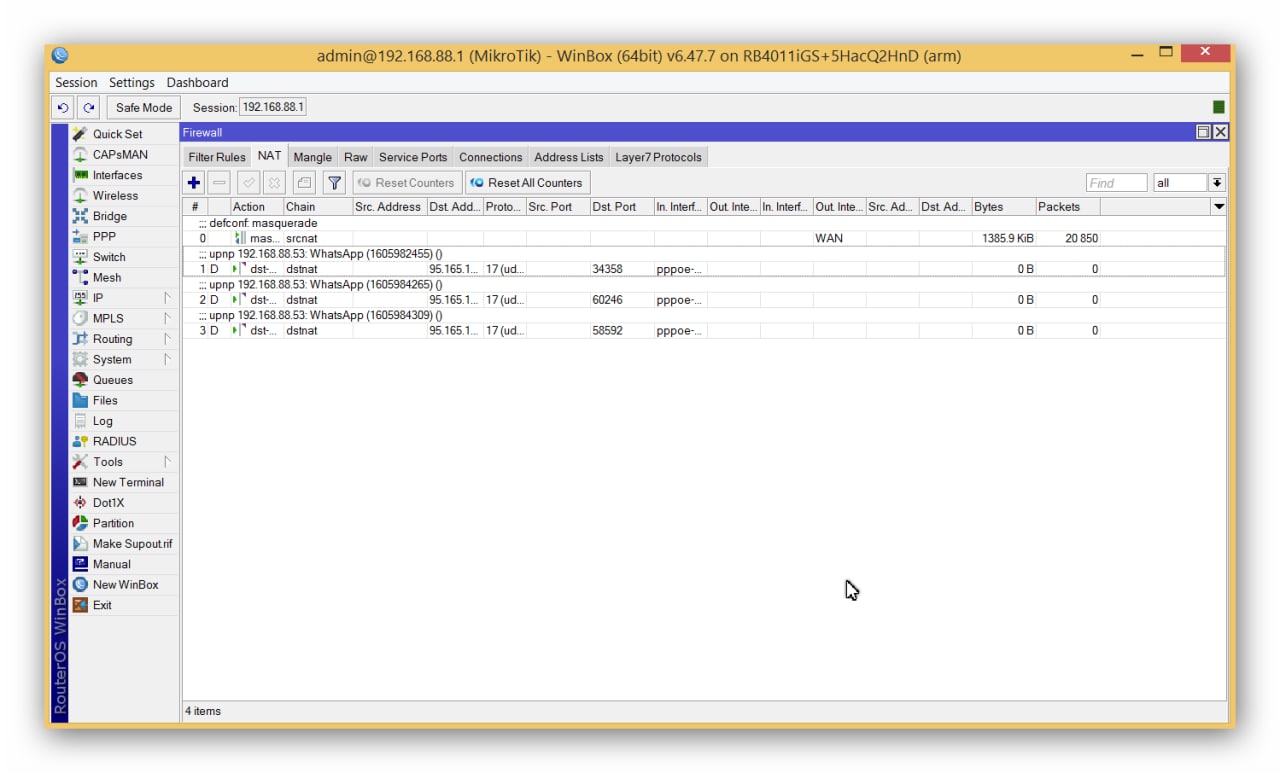Close the Firewall inner window

click(1220, 132)
